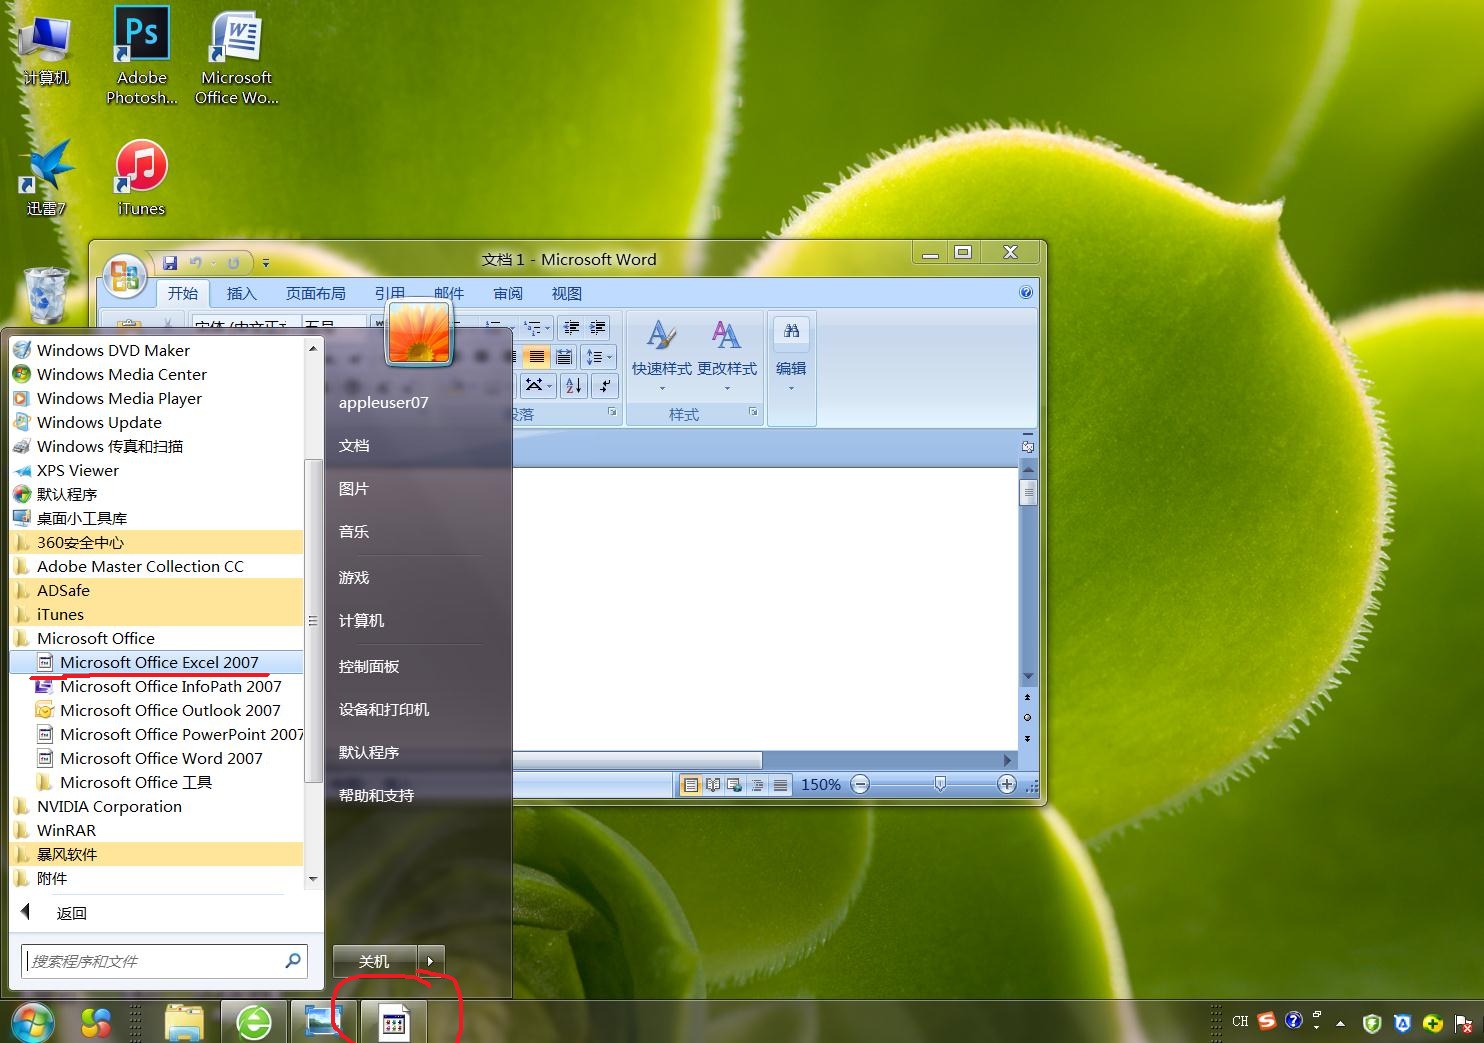Launch Windows Media Center
This screenshot has width=1484, height=1043.
tap(157, 374)
